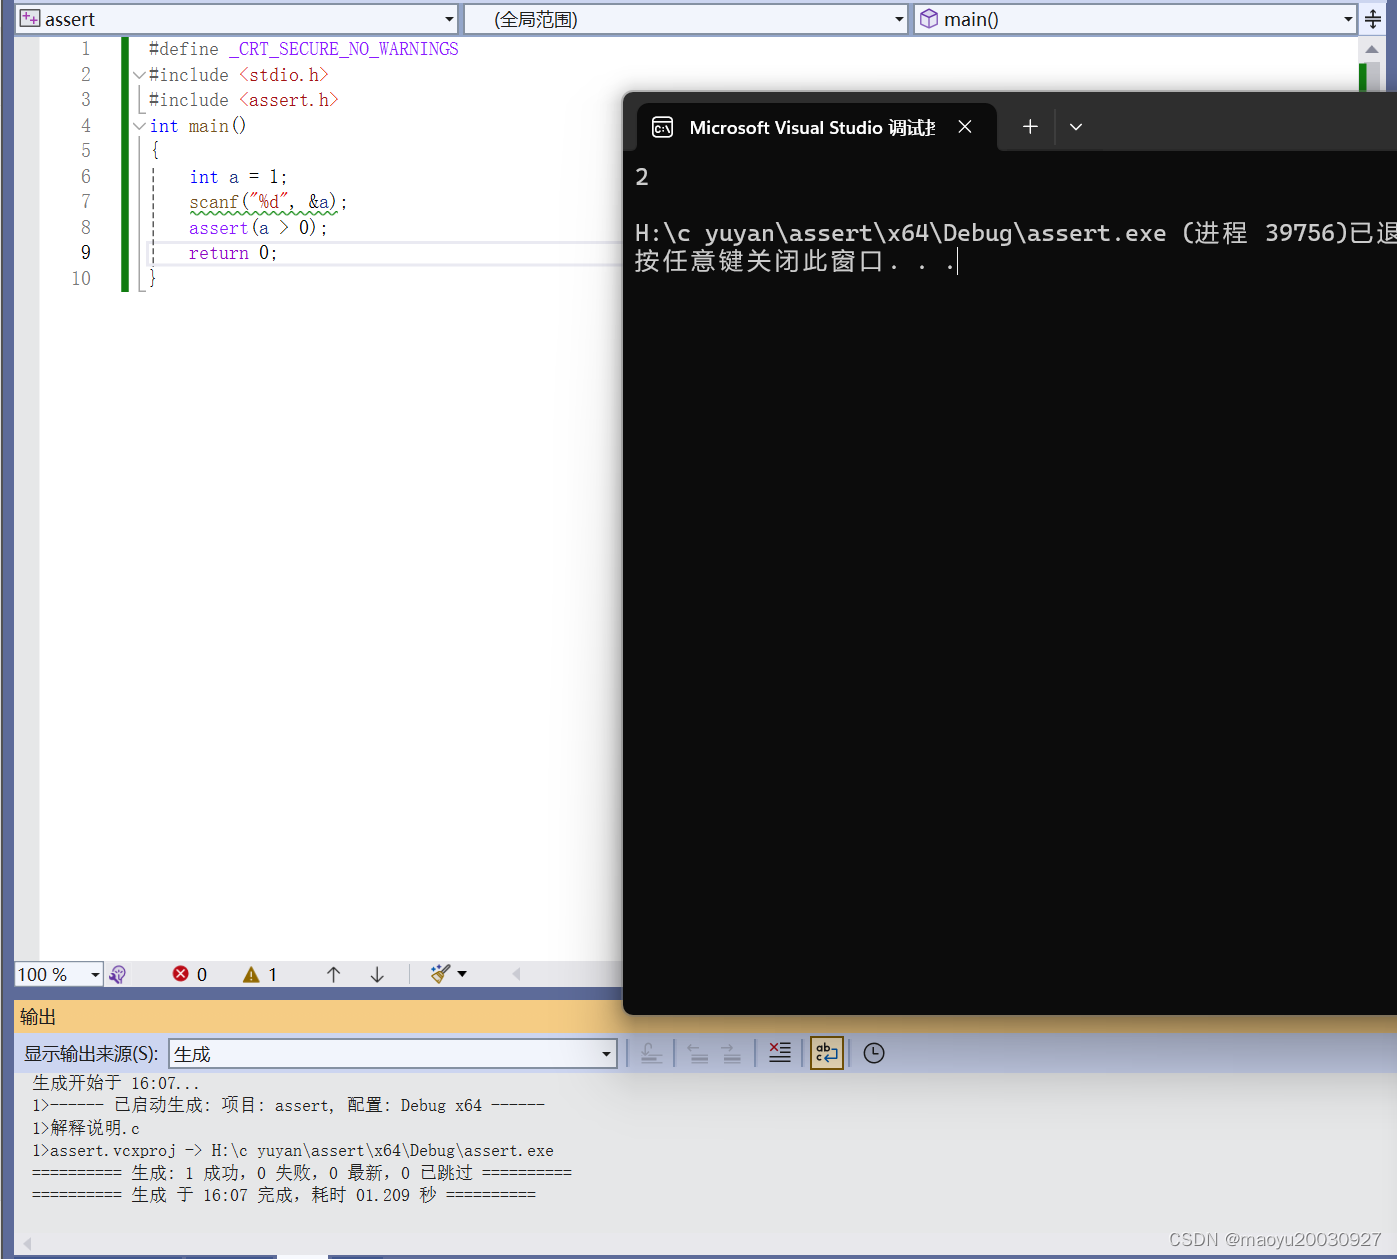Collapse the include block at line 2

(138, 74)
